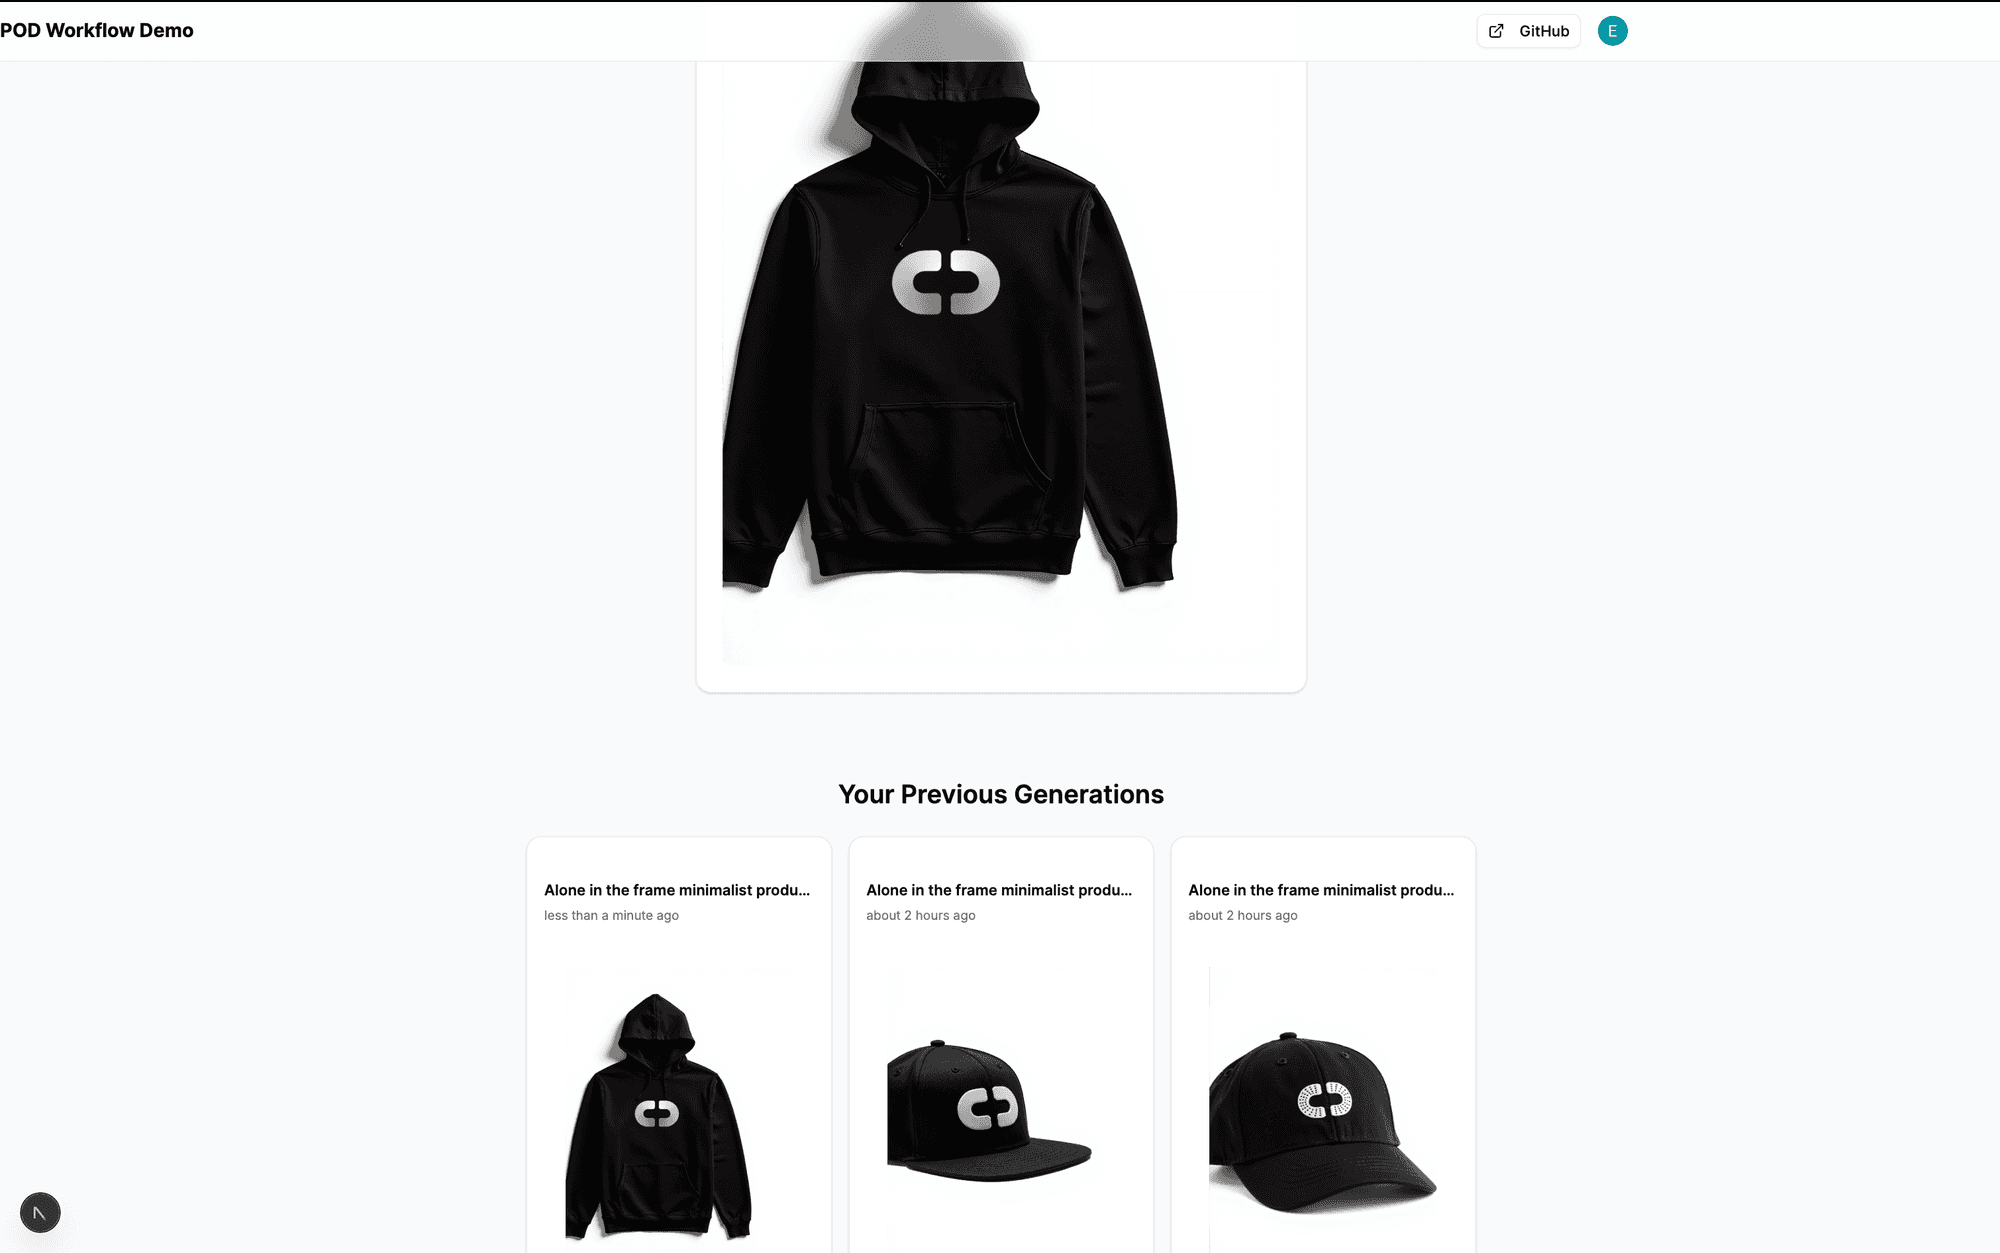Click the dotted logo on the curved-brim cap
Screen dimensions: 2000x1253
click(x=1325, y=1100)
